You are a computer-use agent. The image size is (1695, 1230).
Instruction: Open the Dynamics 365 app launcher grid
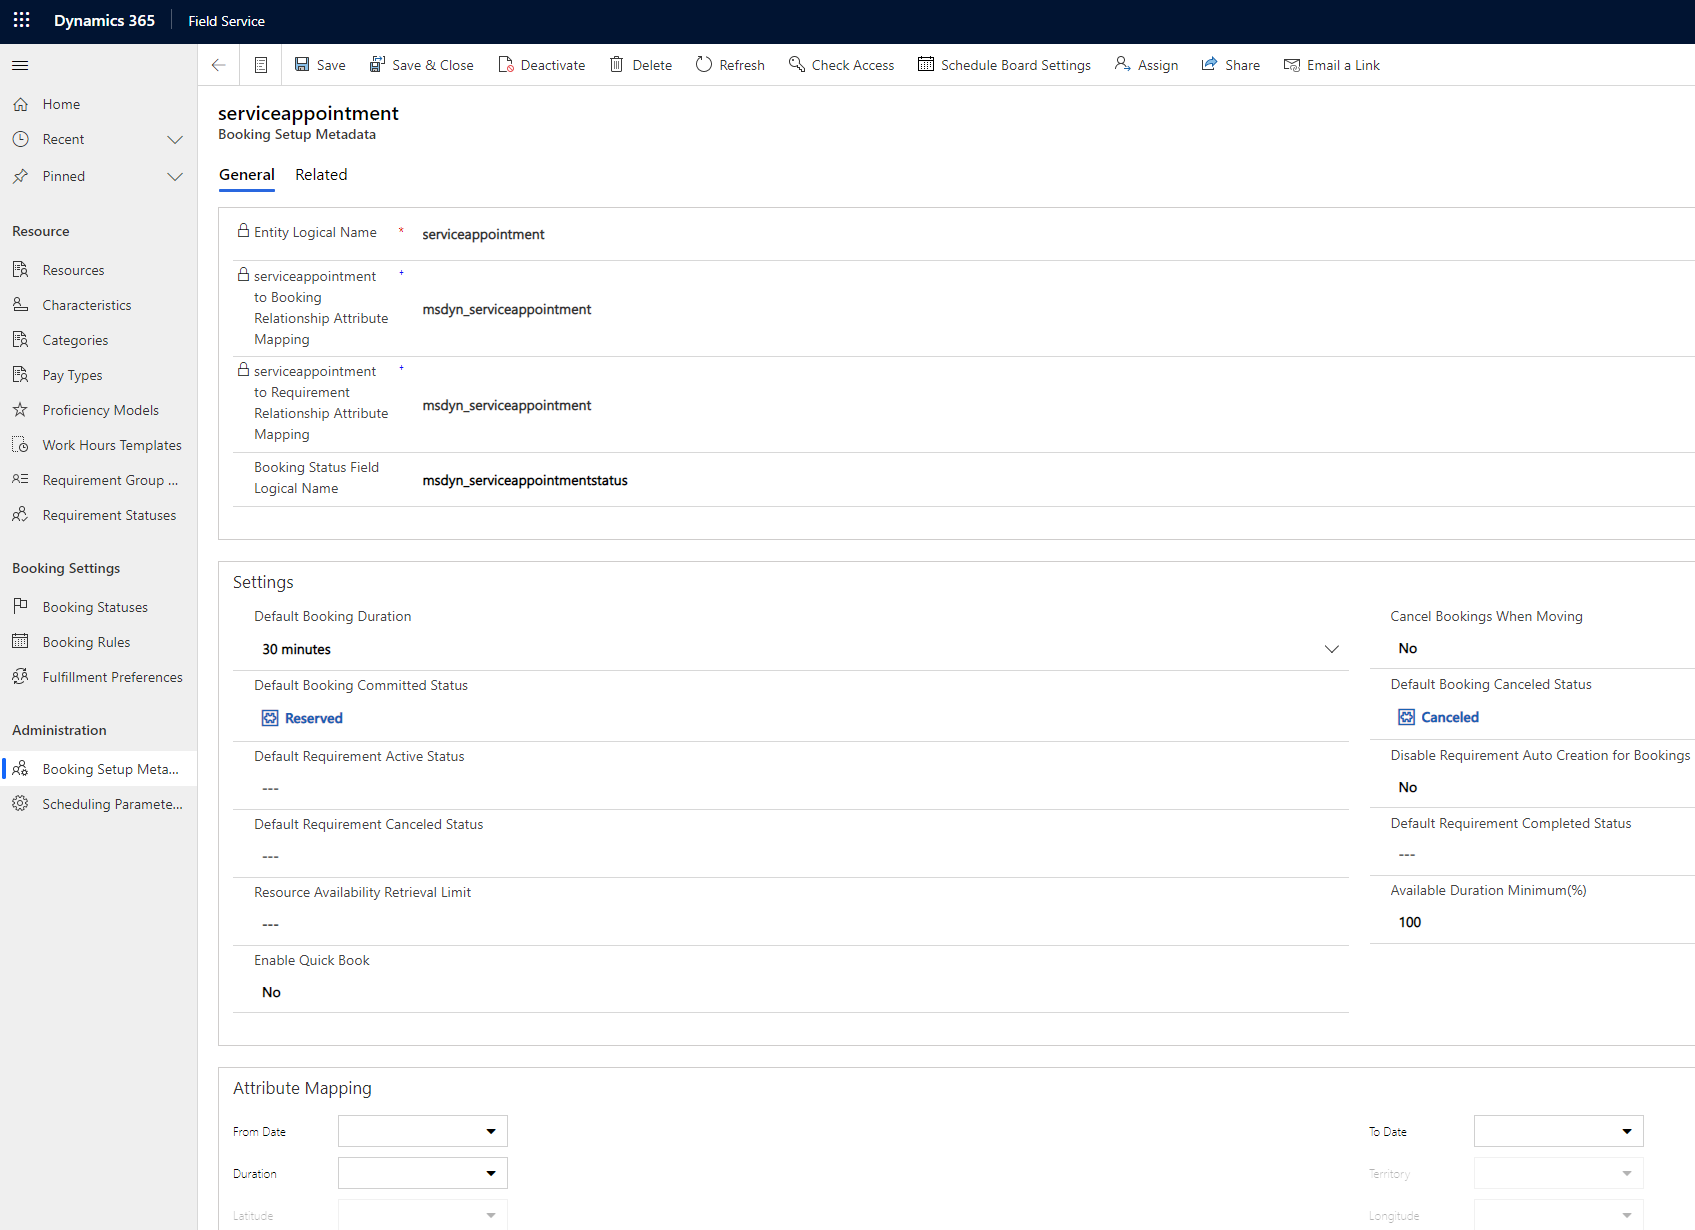21,20
